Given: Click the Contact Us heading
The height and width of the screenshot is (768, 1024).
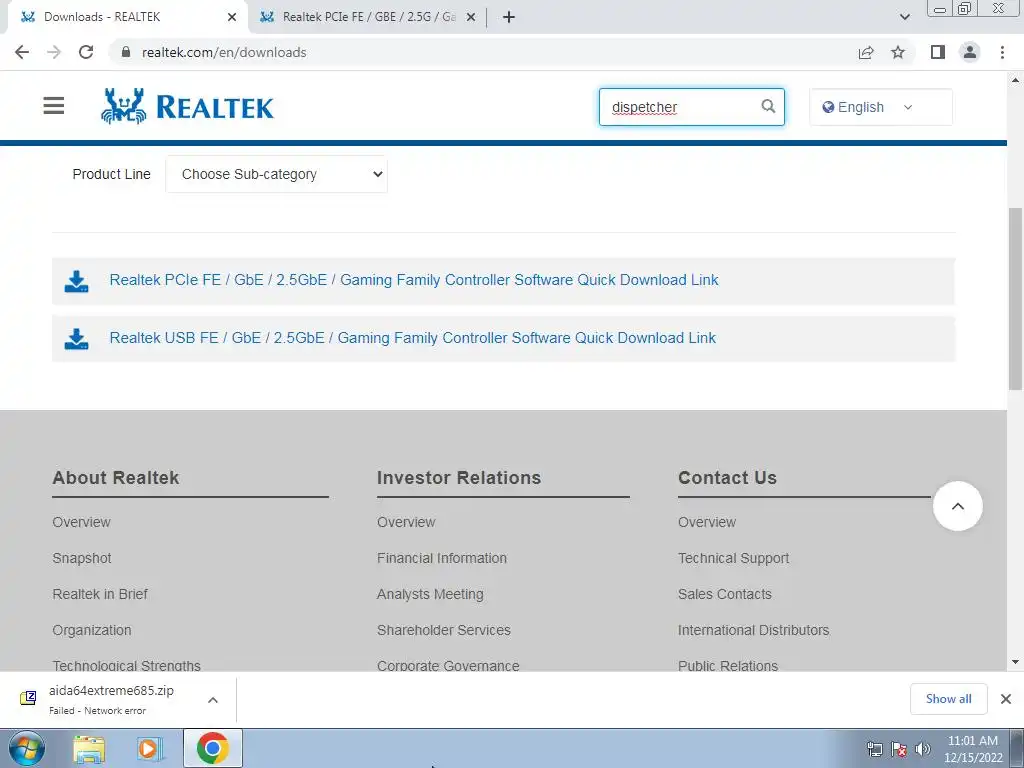Looking at the screenshot, I should 728,477.
